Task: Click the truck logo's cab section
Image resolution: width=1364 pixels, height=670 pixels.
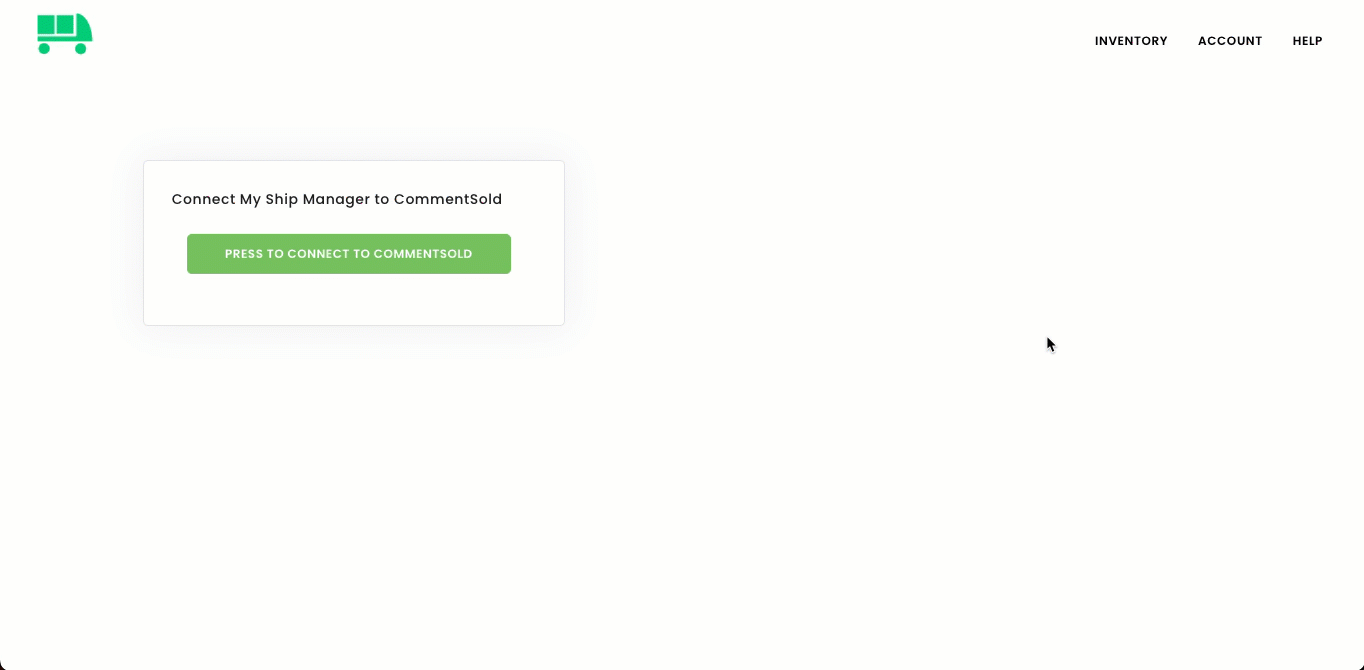Action: [84, 27]
